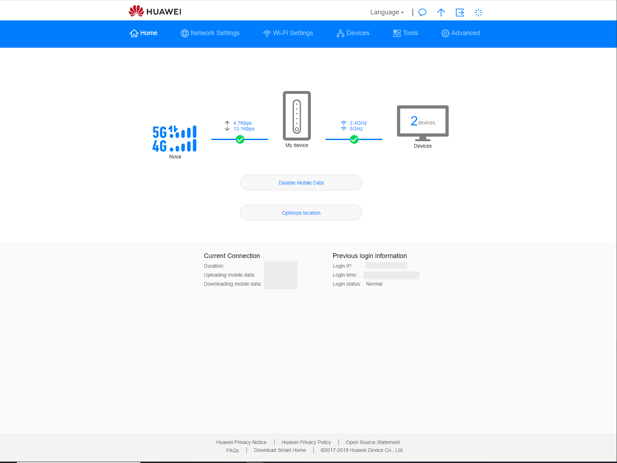This screenshot has width=617, height=463.
Task: Click the green checkmark on Wi-Fi connection line
Action: pyautogui.click(x=354, y=139)
